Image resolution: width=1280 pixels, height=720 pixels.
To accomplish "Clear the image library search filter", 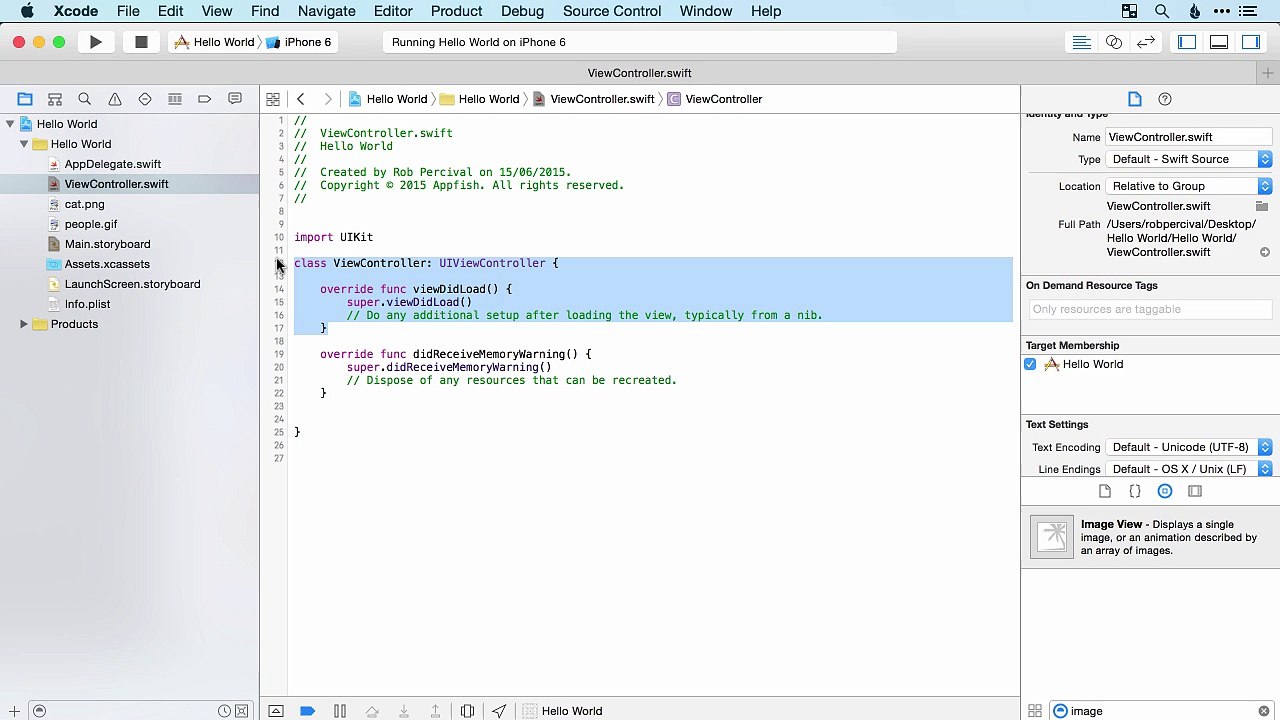I will tap(1264, 711).
